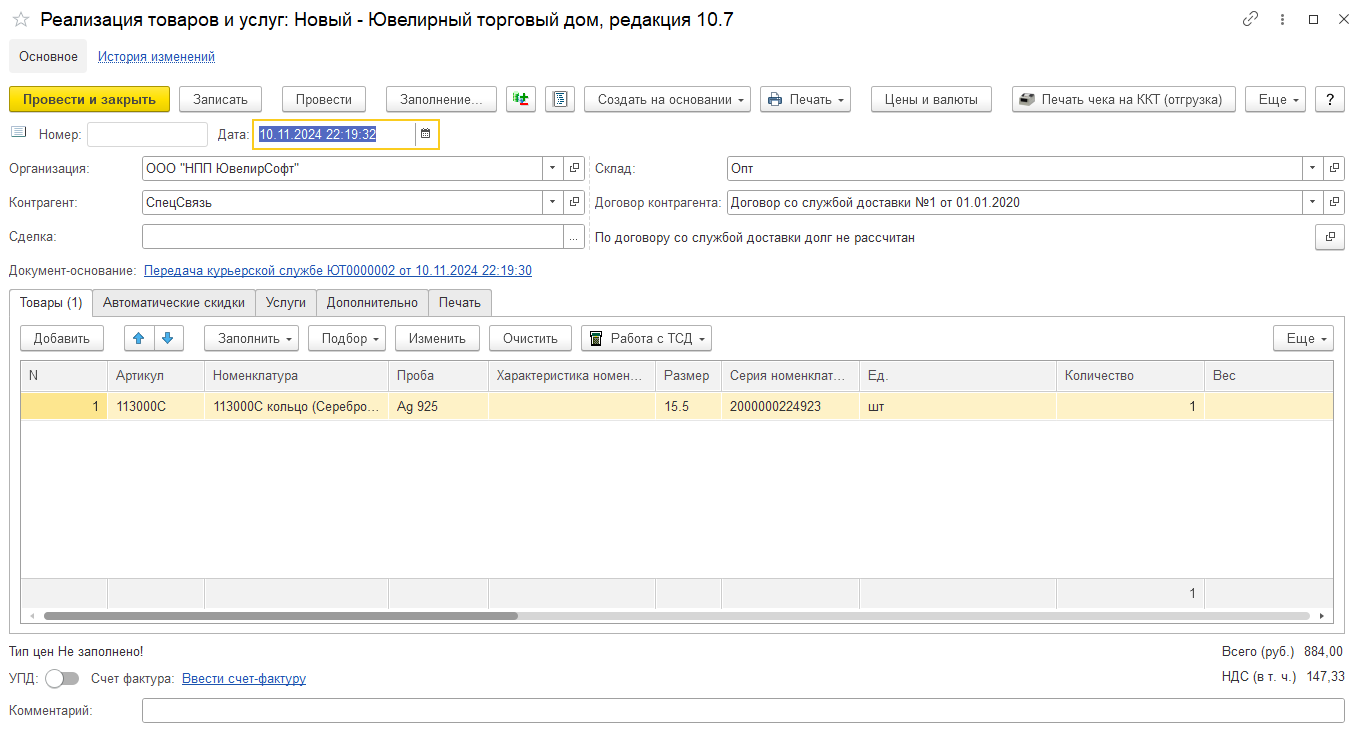Click horizontal scrollbar thumb of goods table
The width and height of the screenshot is (1357, 731).
click(280, 616)
